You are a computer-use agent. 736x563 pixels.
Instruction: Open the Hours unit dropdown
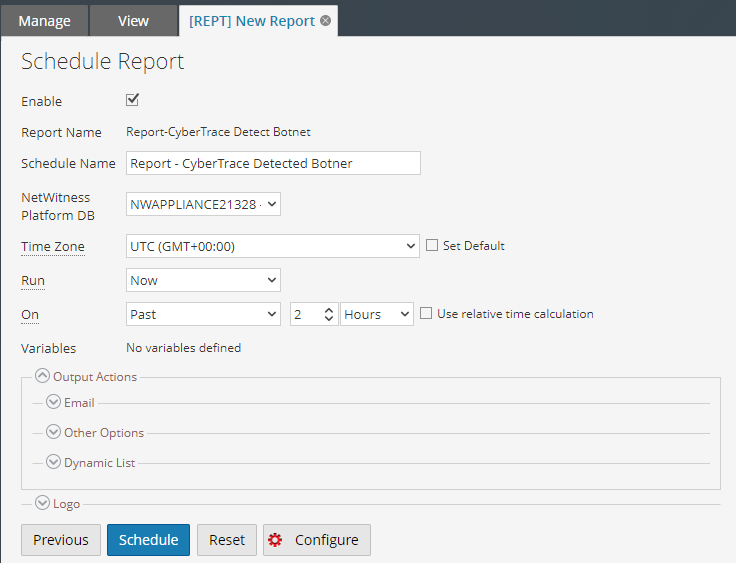[376, 314]
